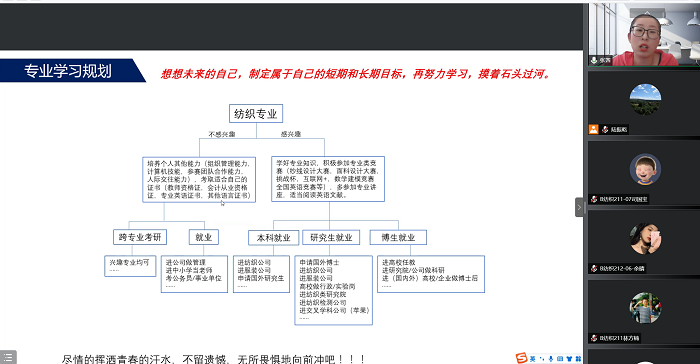Viewport: 700px width, 364px height.
Task: Click the orange host badge icon
Action: coord(593,130)
